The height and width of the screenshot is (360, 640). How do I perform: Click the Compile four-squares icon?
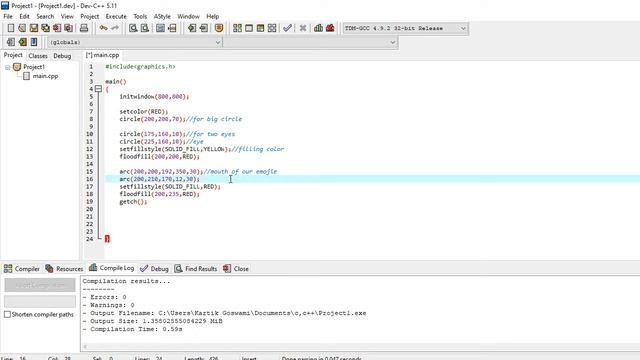[x=237, y=28]
